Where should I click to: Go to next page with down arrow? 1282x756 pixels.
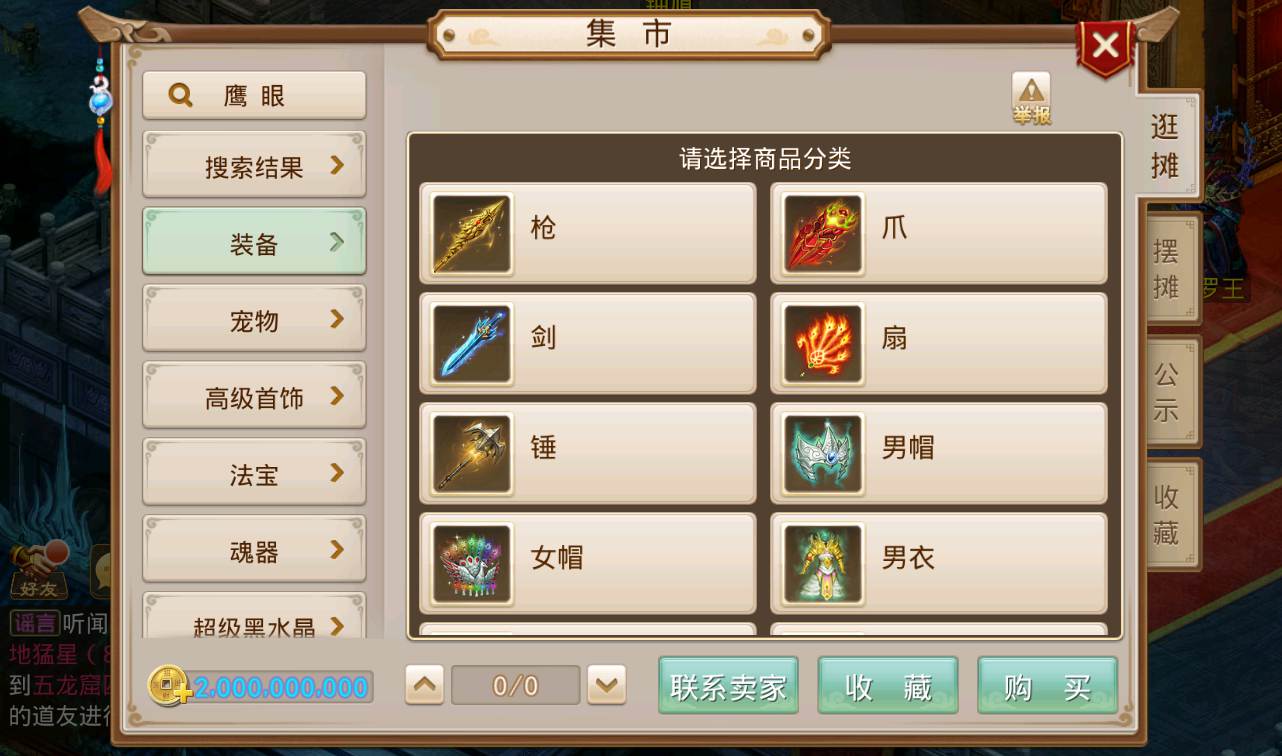tap(606, 685)
